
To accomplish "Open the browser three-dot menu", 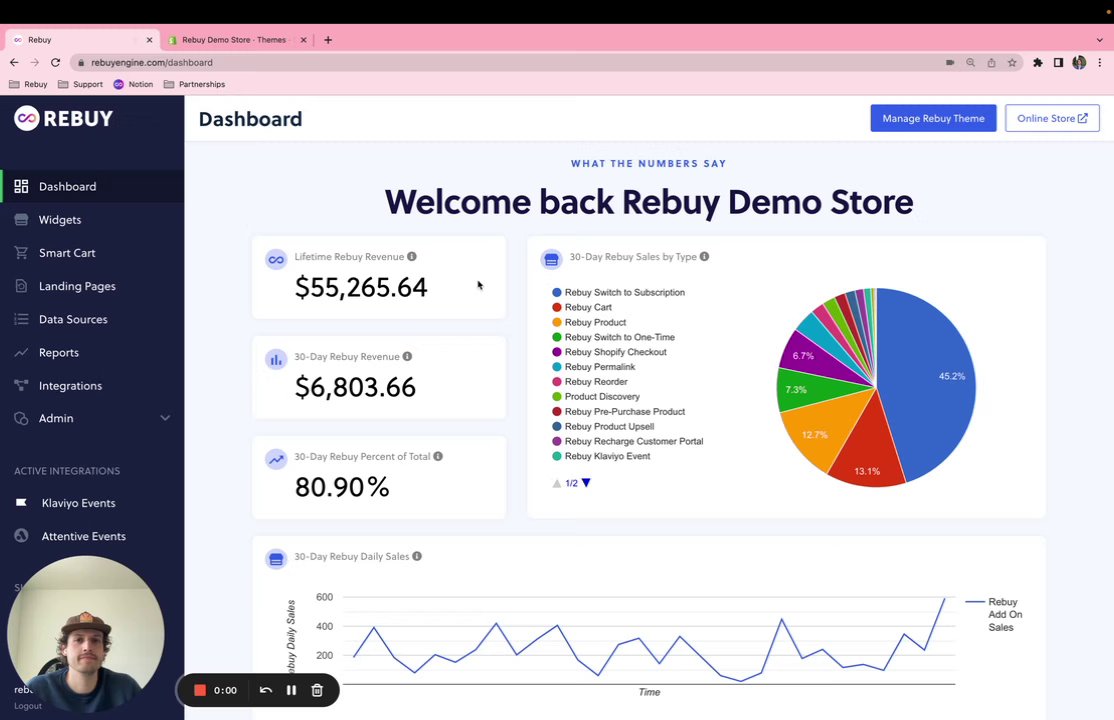I will 1100,63.
